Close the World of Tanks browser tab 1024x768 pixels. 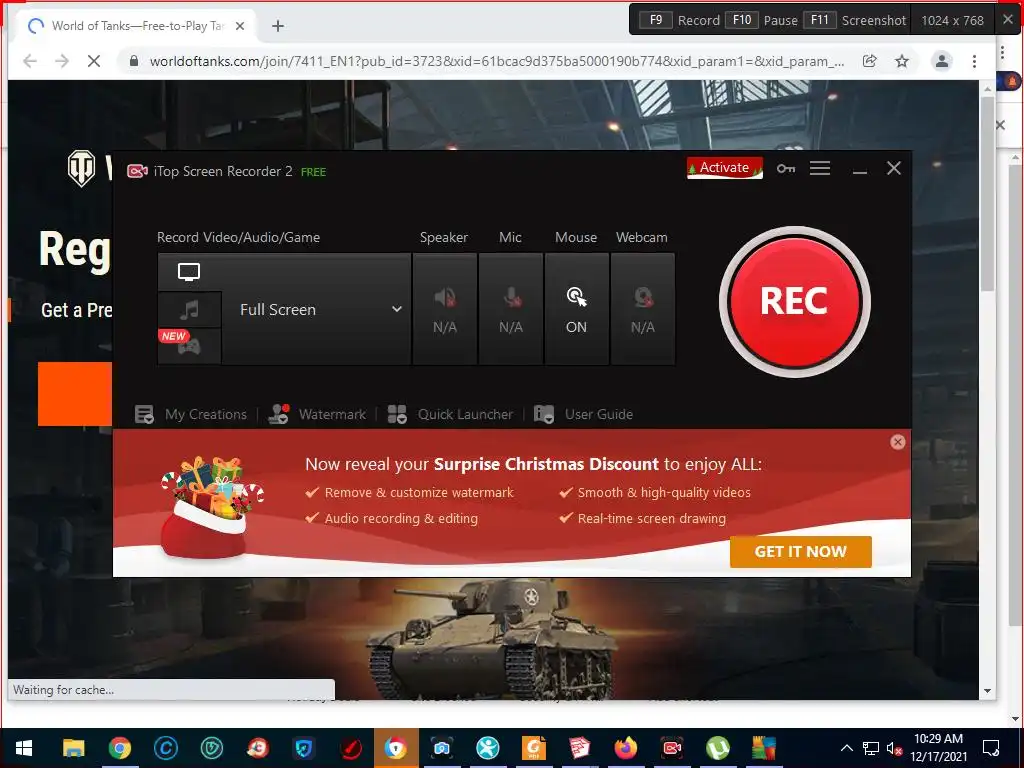tap(240, 26)
